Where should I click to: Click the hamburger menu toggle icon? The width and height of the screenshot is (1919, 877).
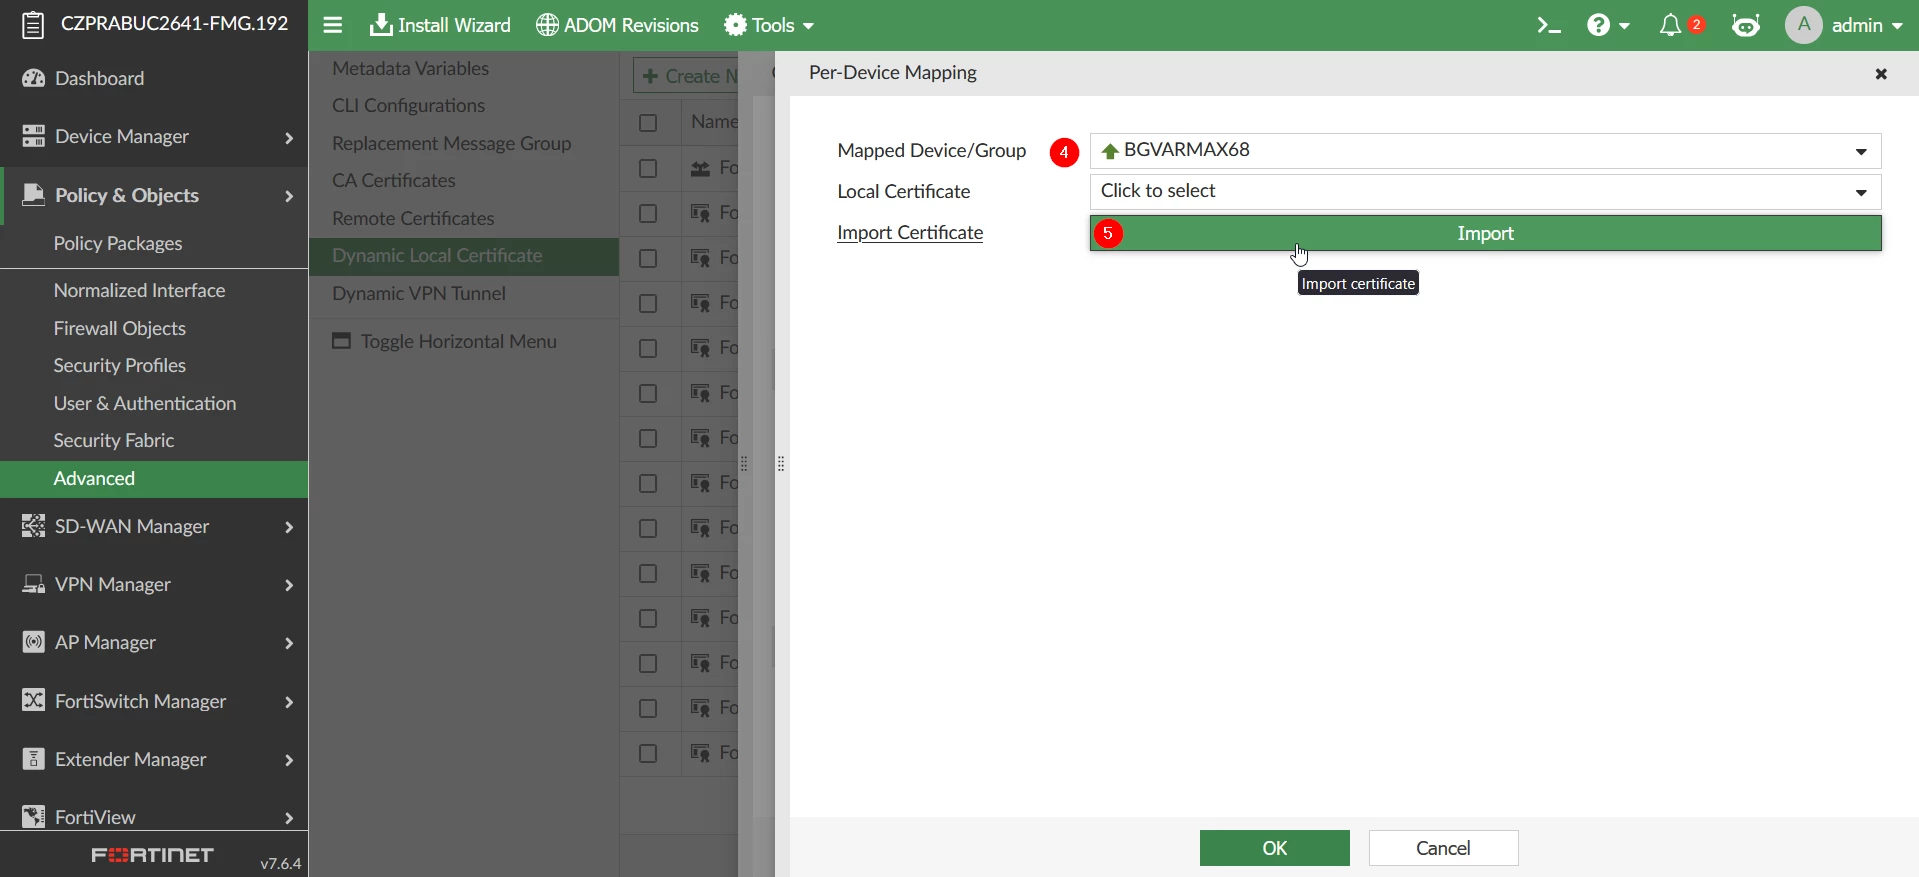[x=333, y=25]
